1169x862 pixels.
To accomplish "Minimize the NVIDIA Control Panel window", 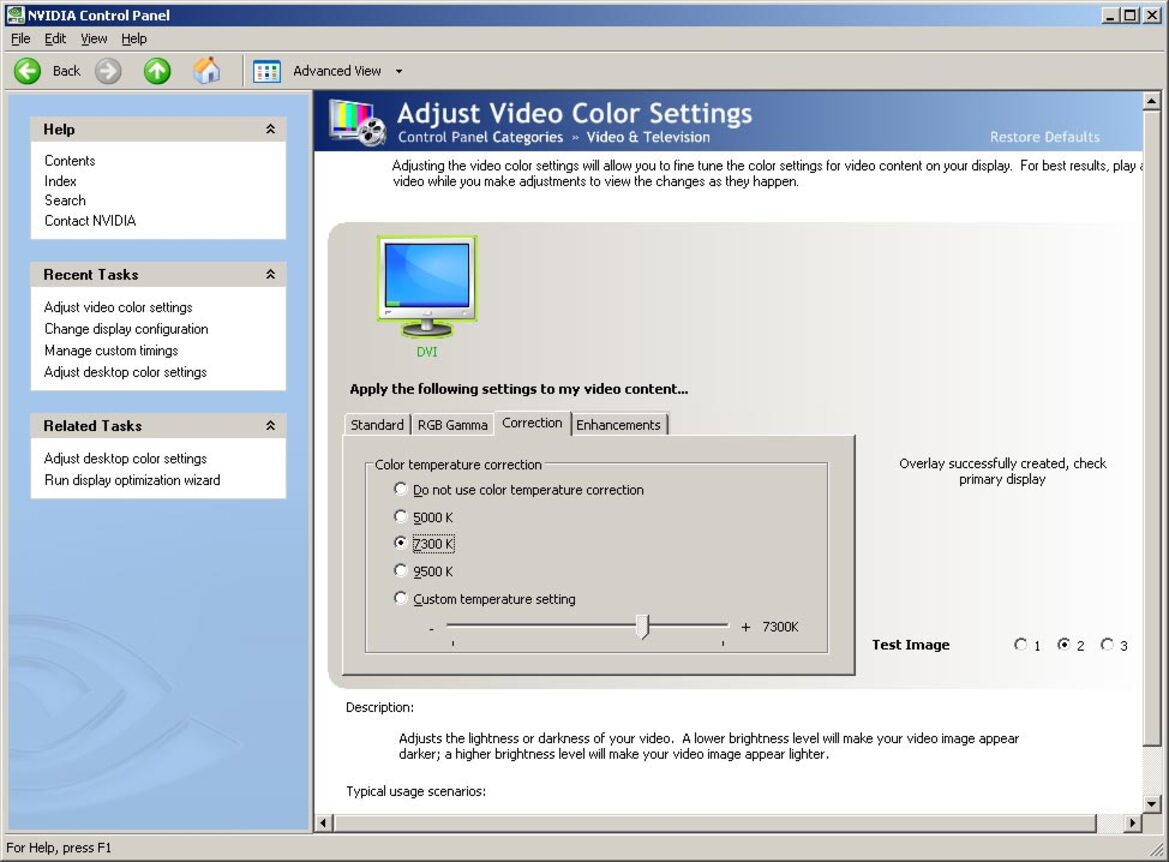I will click(x=1111, y=15).
